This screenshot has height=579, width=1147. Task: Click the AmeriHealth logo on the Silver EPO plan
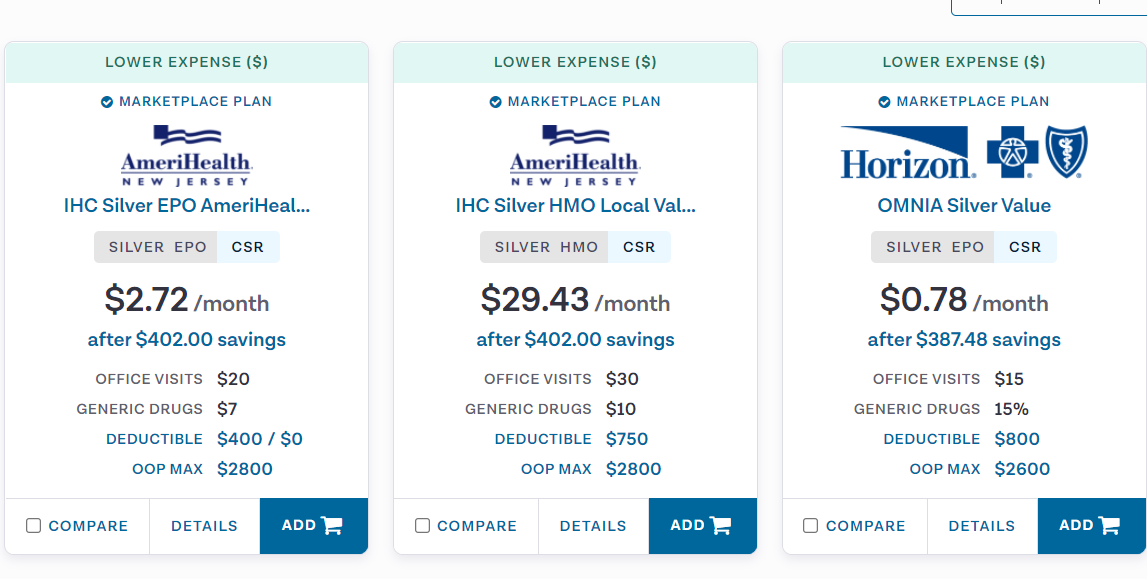tap(187, 156)
